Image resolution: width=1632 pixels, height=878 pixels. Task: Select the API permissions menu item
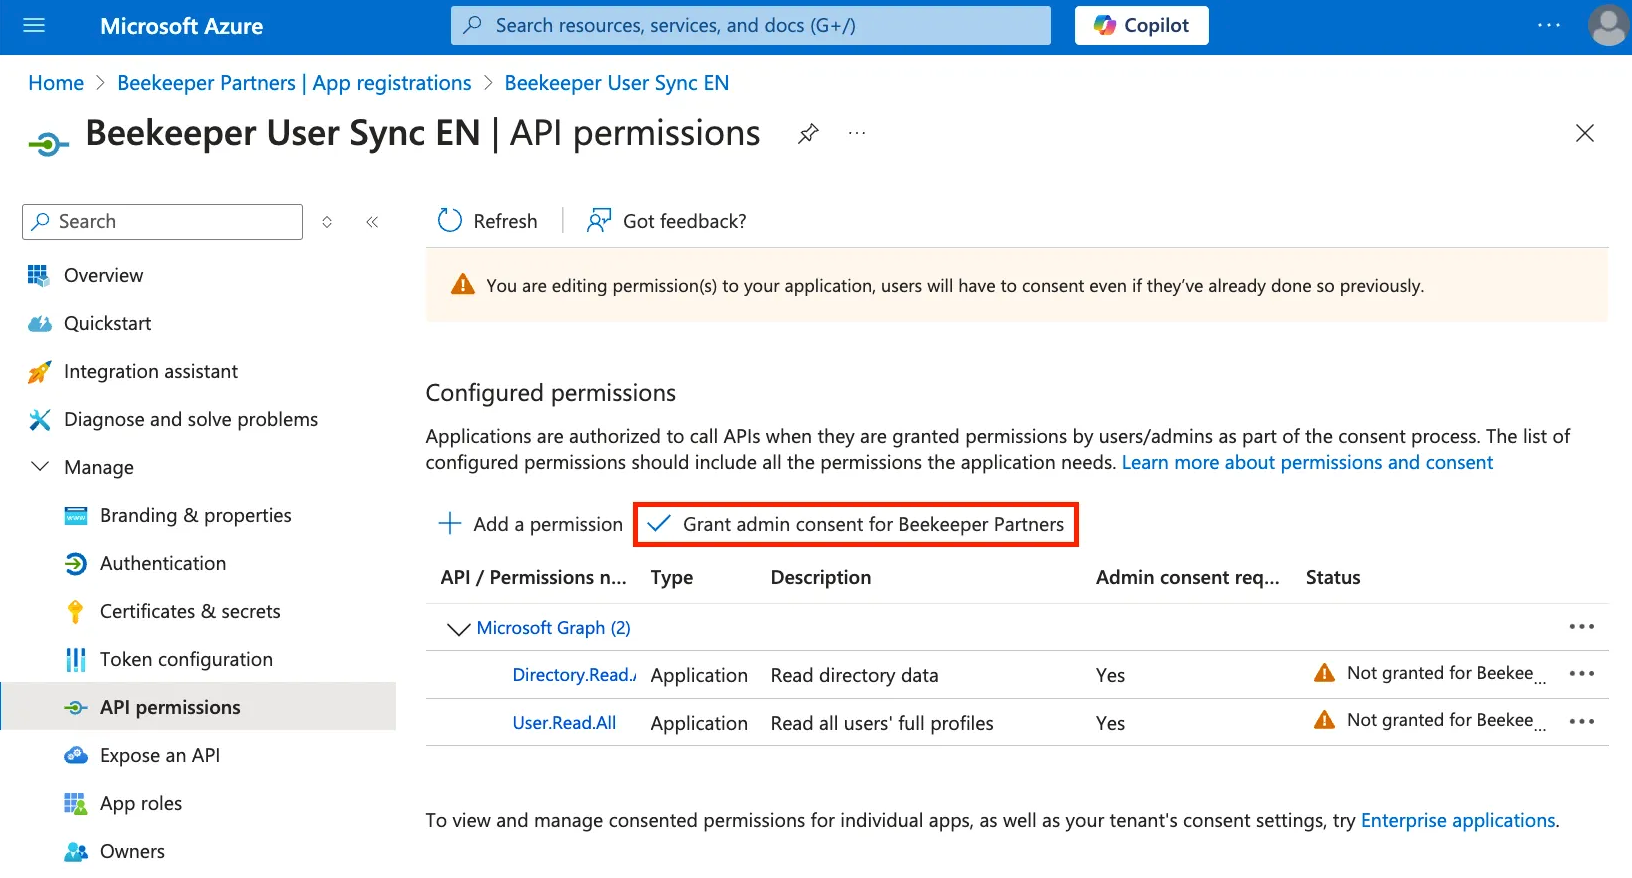(198, 707)
